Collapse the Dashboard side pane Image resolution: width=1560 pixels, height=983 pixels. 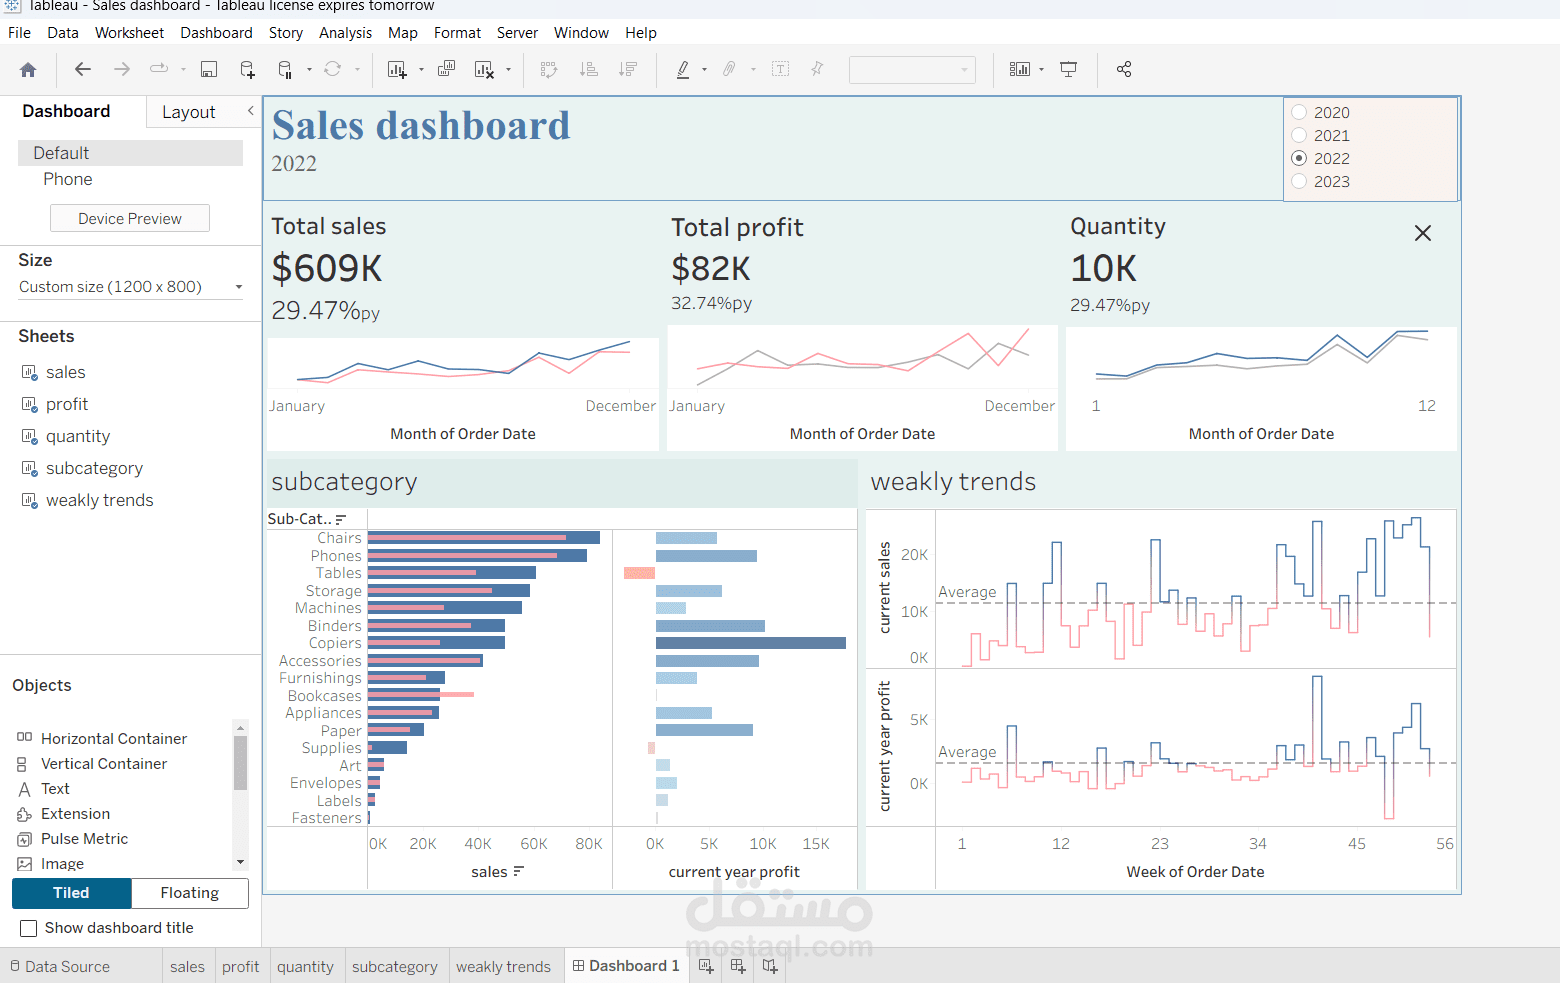tap(250, 111)
